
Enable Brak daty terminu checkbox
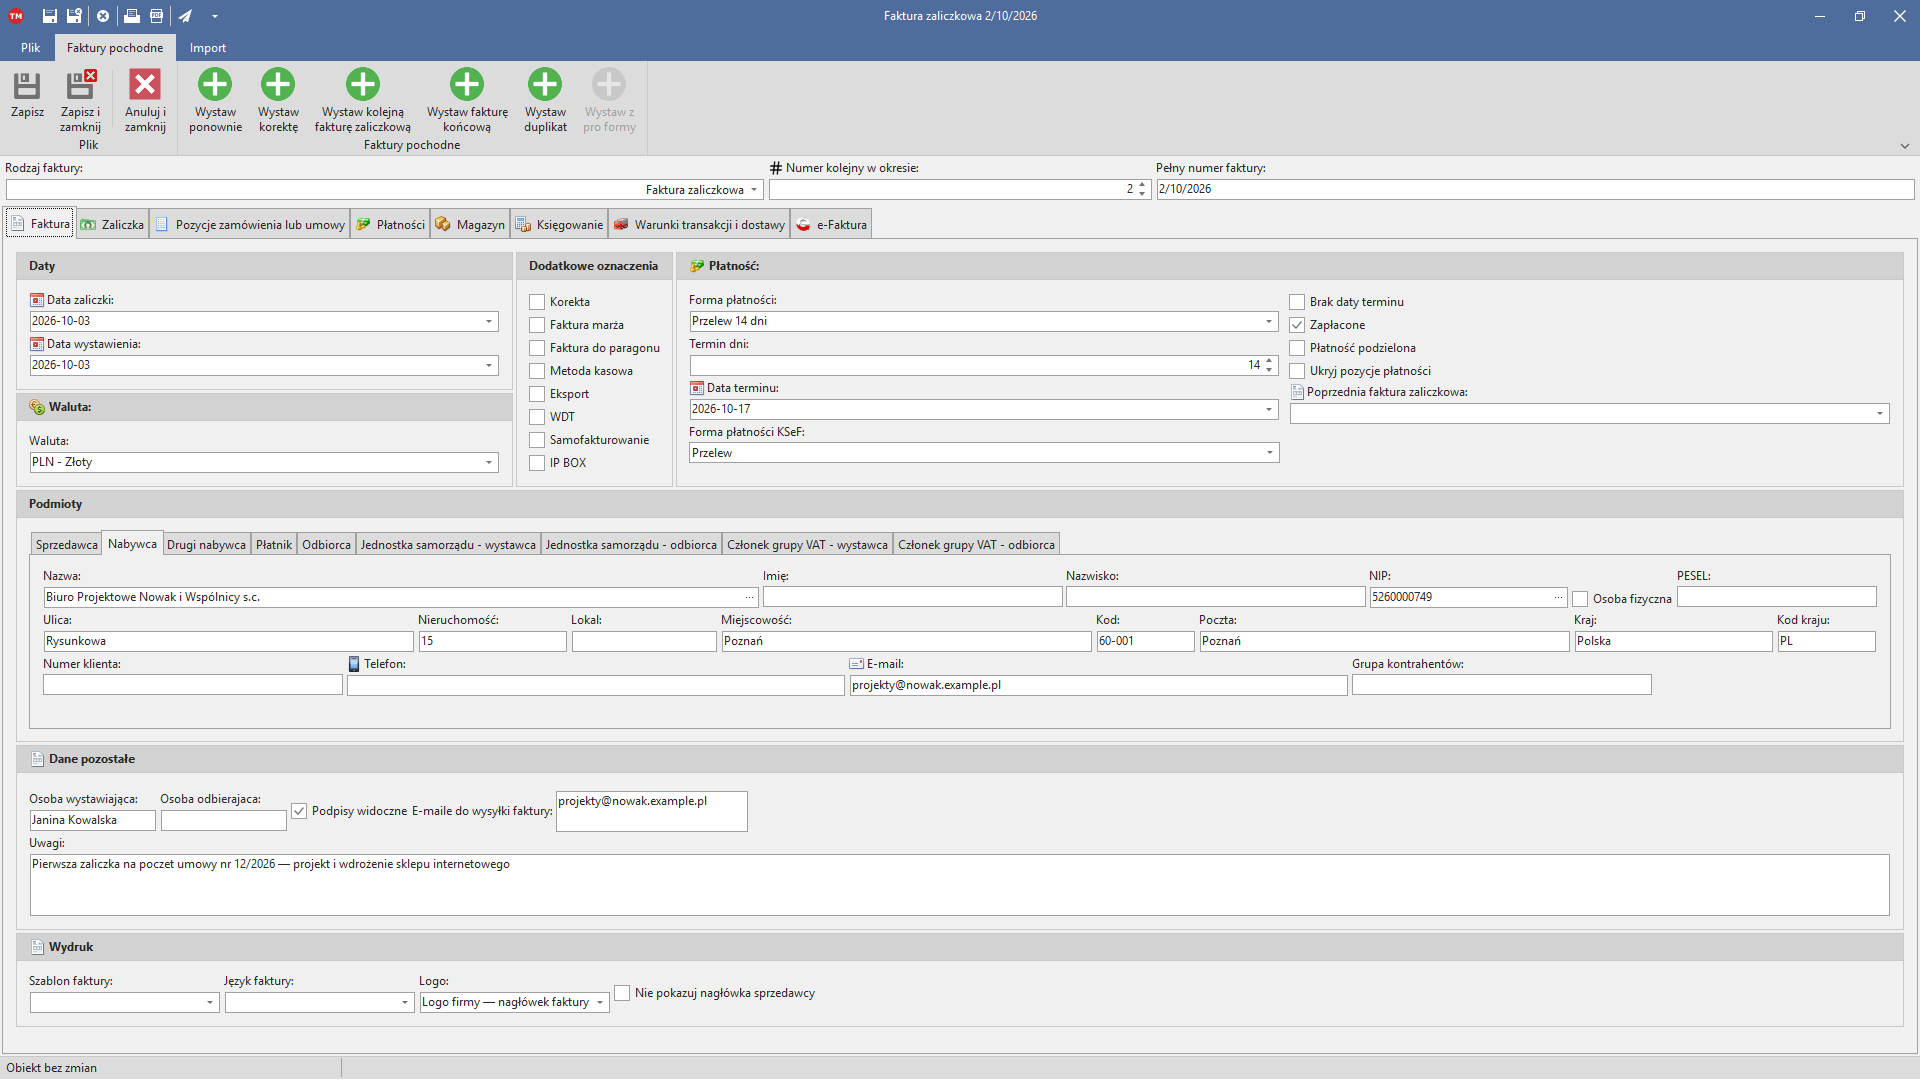pos(1297,302)
